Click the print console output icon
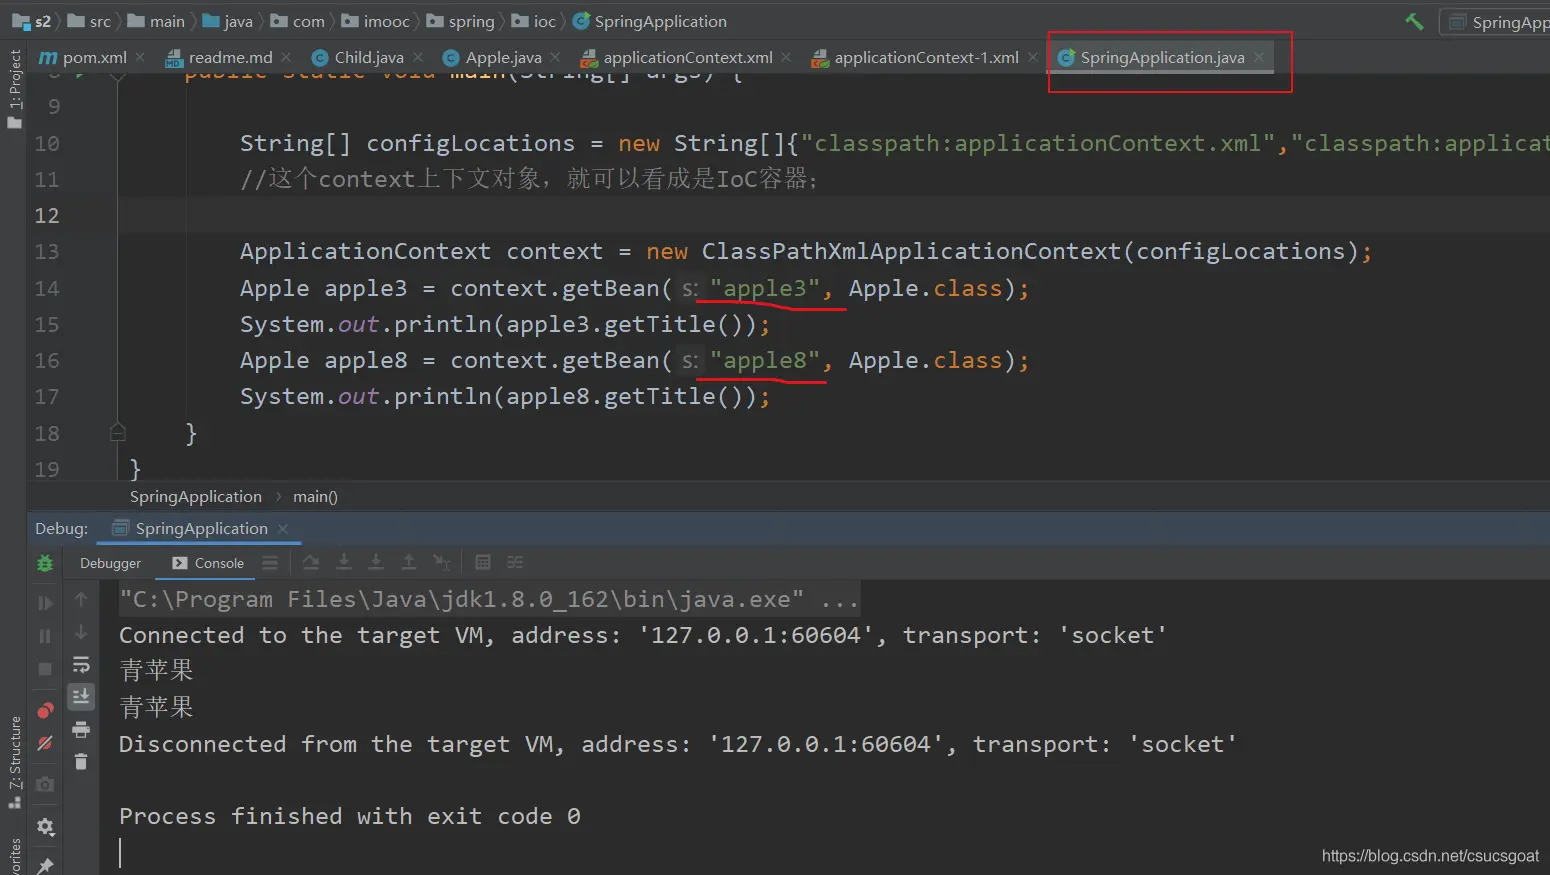Image resolution: width=1550 pixels, height=875 pixels. [x=81, y=729]
